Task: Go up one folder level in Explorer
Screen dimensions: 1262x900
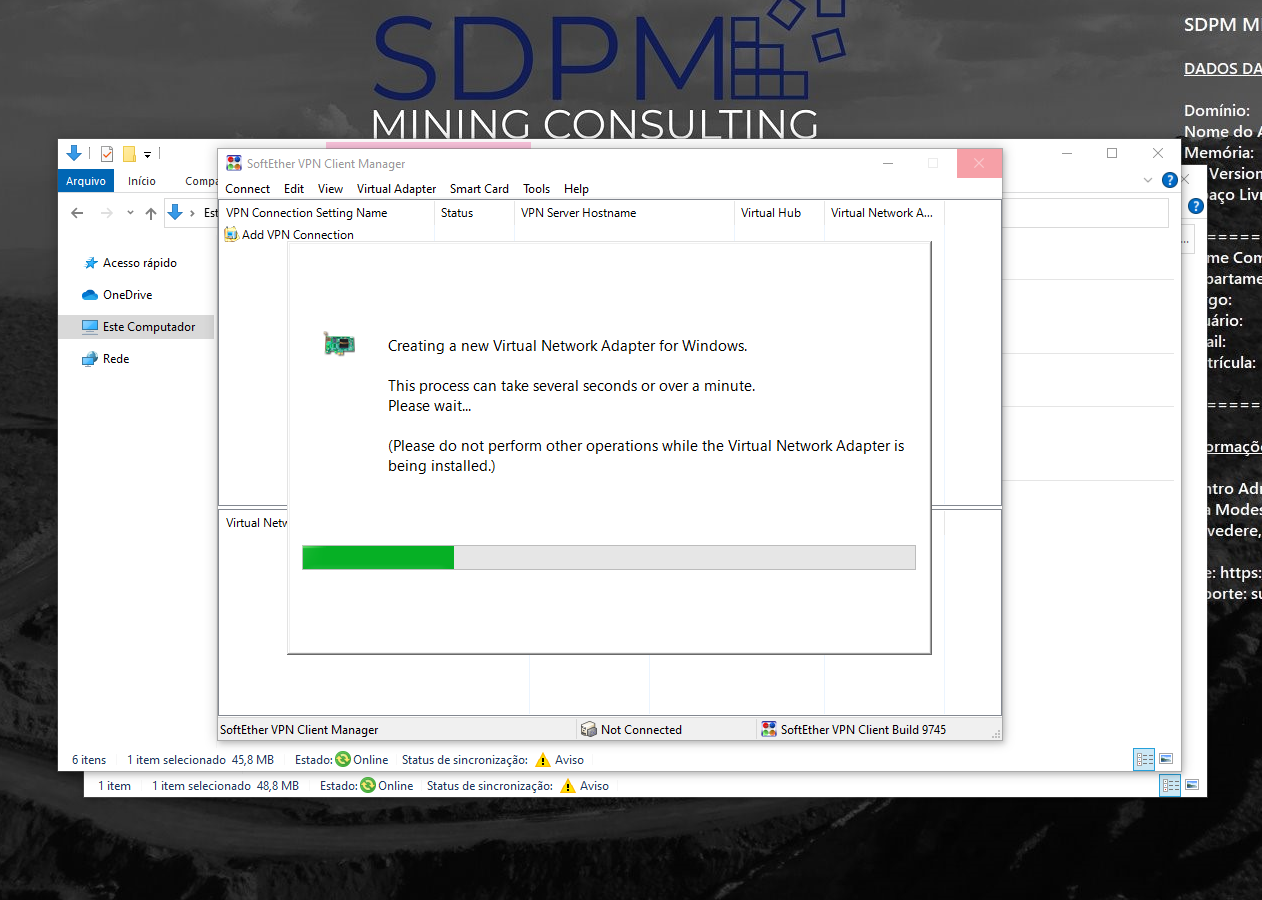Action: (151, 213)
